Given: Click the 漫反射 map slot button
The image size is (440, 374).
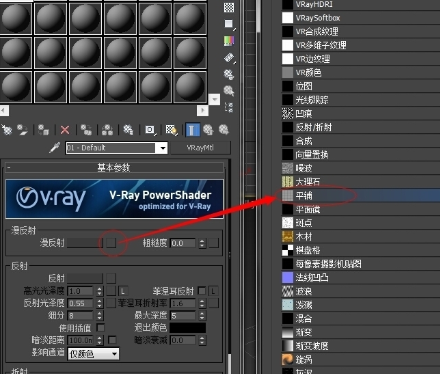Looking at the screenshot, I should pyautogui.click(x=111, y=243).
